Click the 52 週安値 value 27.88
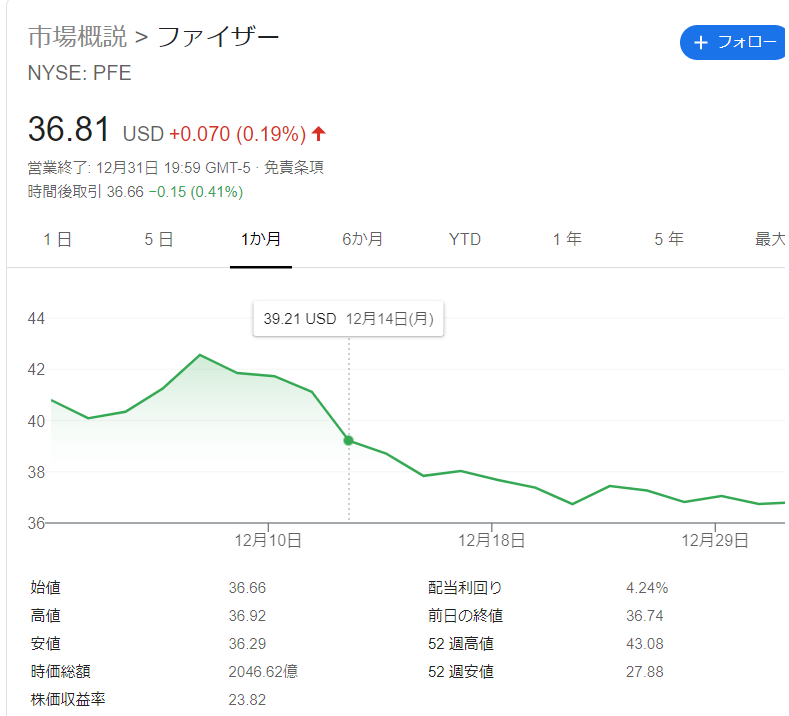 645,672
